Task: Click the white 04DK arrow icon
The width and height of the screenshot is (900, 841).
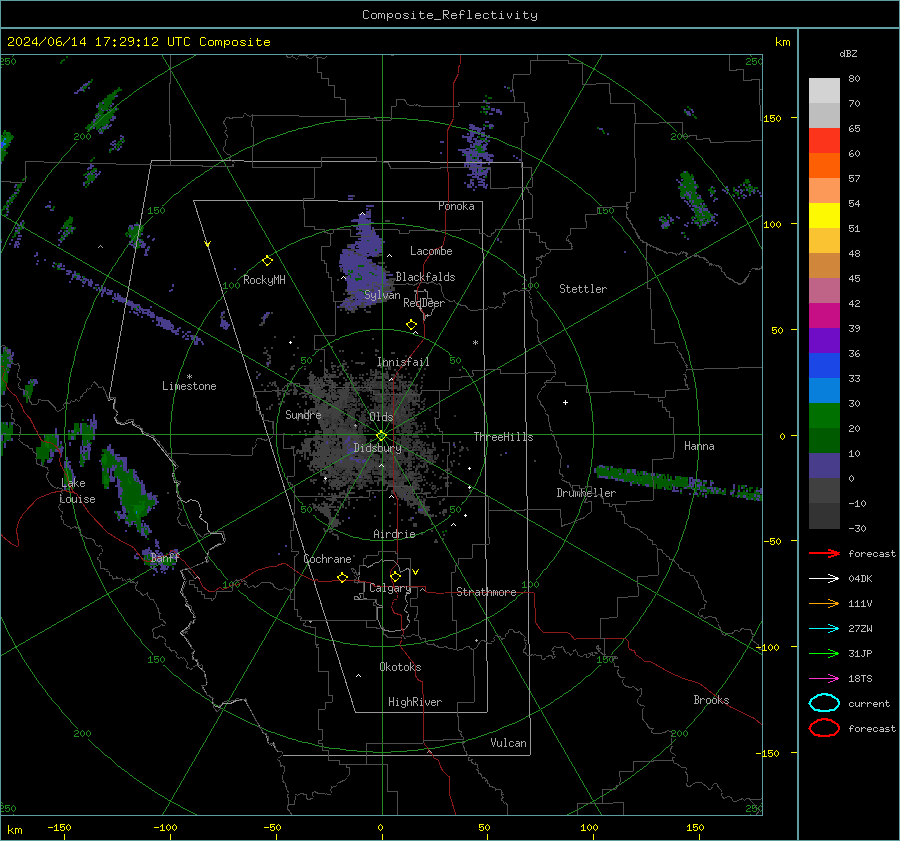Action: 824,578
